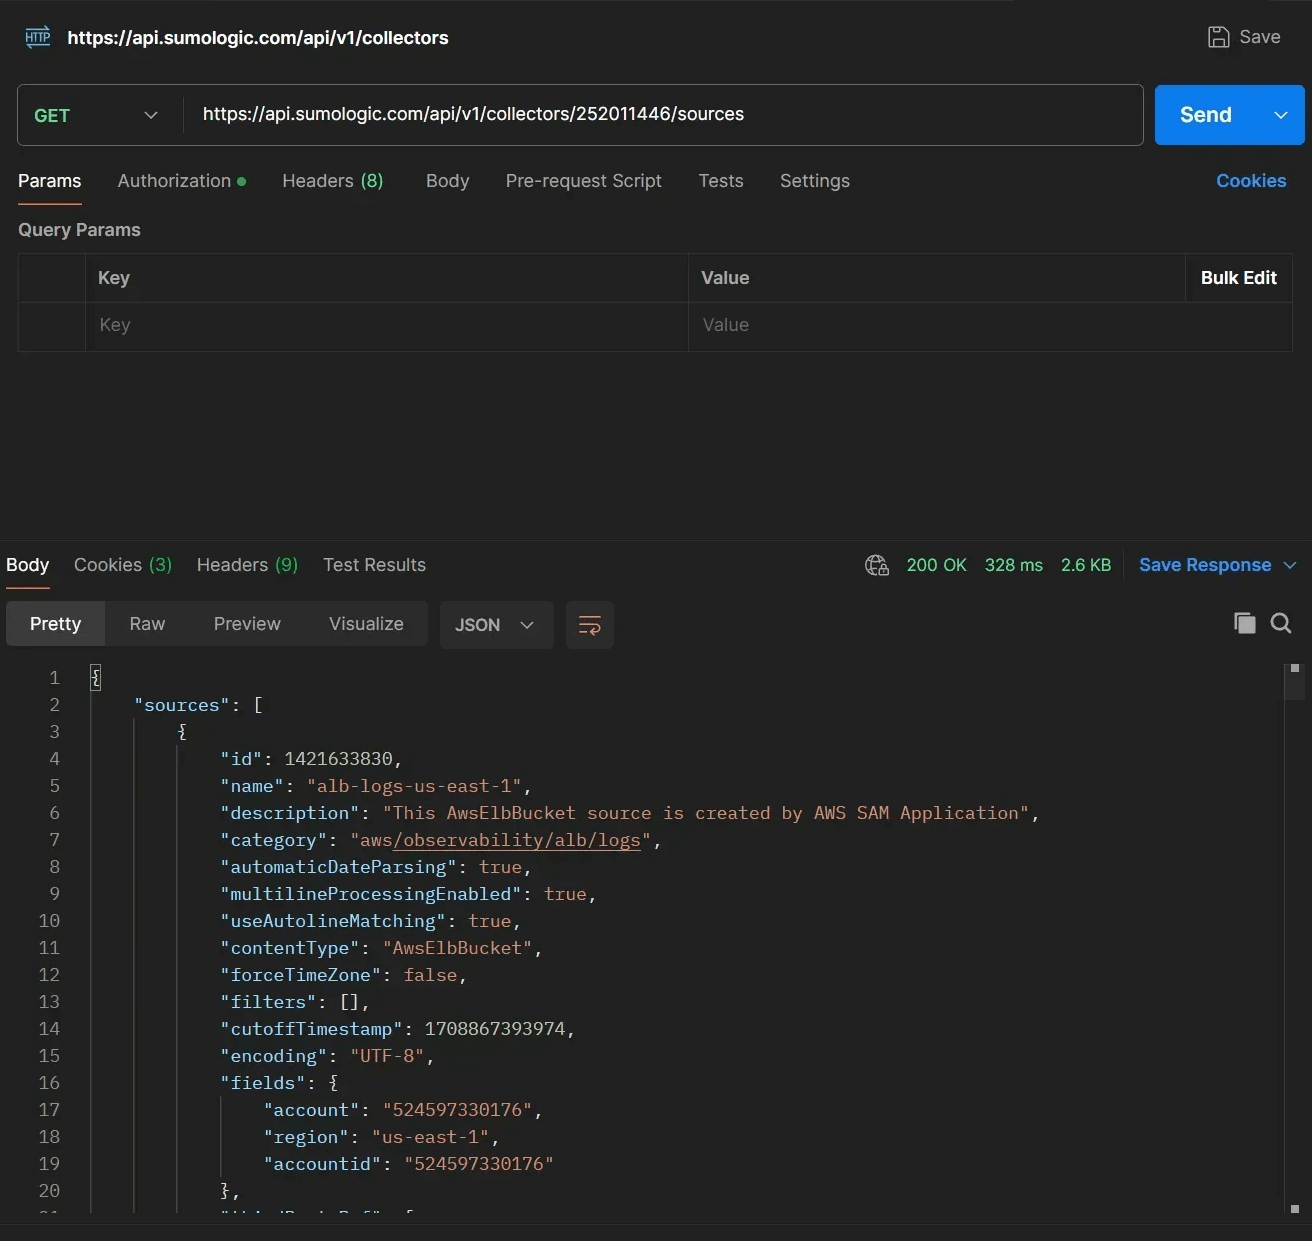1312x1241 pixels.
Task: Click the empty Value parameter field
Action: 990,326
